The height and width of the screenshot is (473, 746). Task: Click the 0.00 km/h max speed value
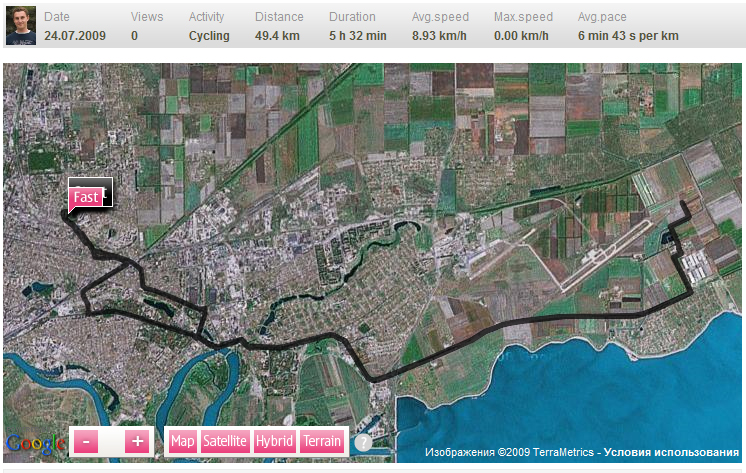521,36
